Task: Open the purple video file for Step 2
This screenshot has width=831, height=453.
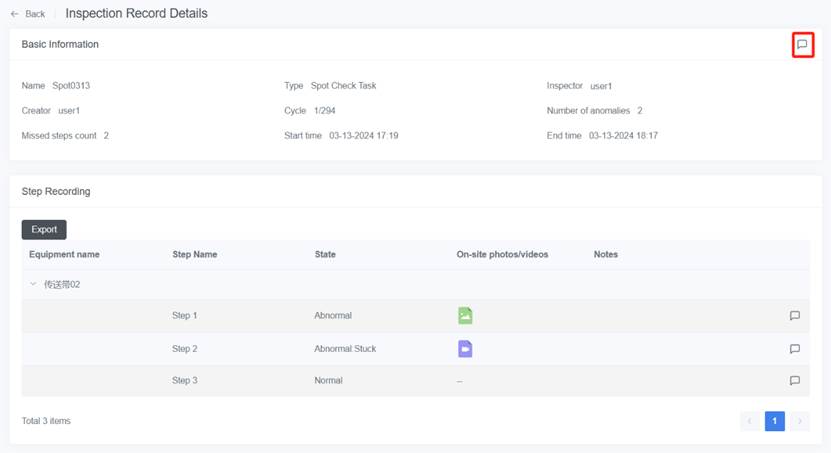Action: 465,349
